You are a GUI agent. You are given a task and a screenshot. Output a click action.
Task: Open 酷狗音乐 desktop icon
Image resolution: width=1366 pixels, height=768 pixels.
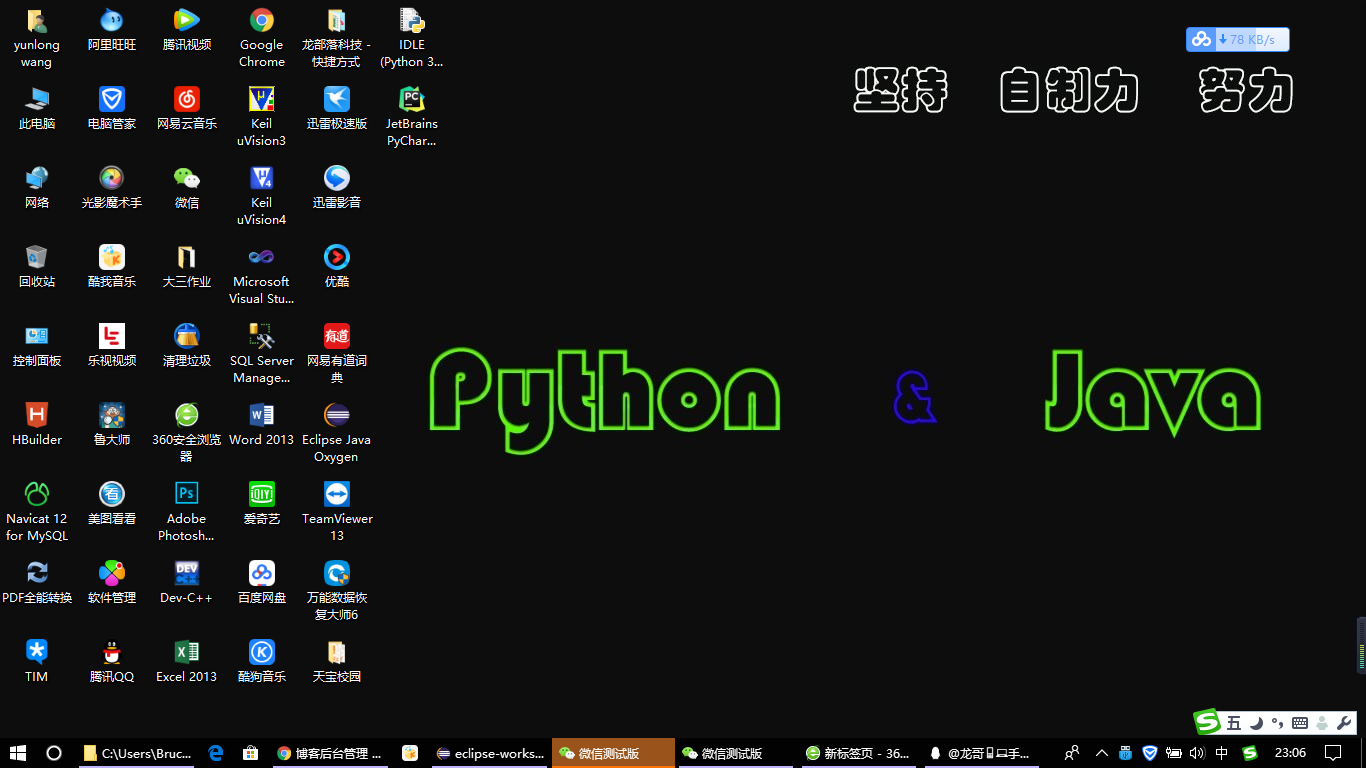(262, 662)
